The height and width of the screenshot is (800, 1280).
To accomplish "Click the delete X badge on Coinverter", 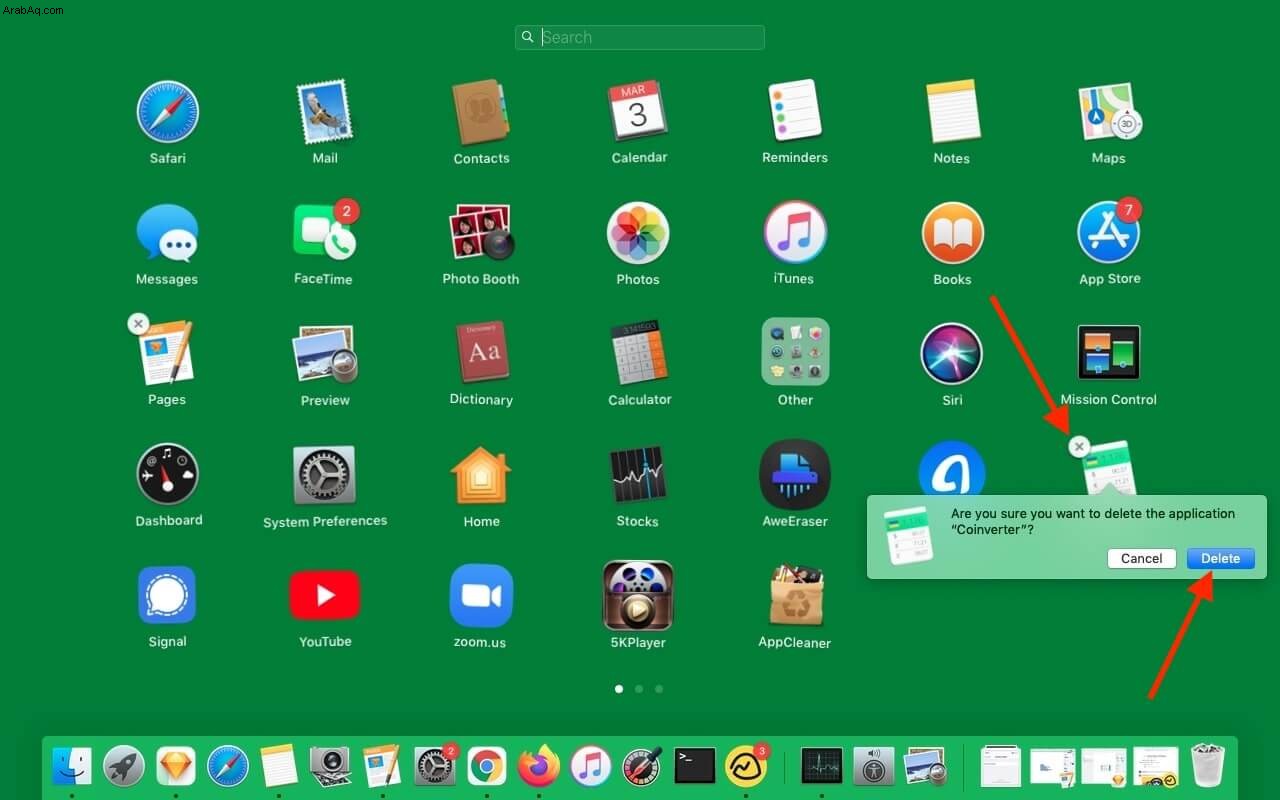I will click(1079, 447).
